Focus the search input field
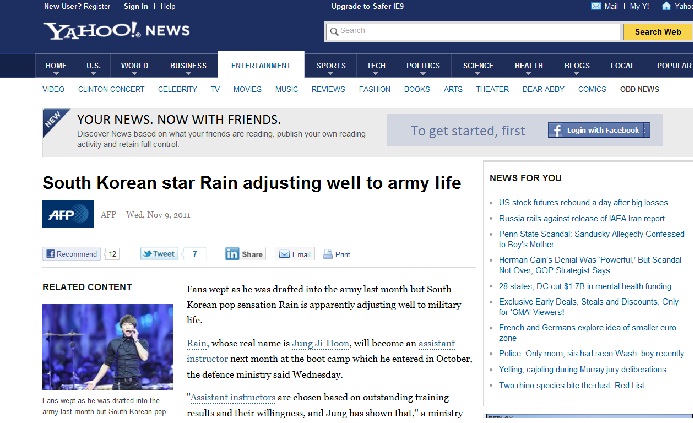 tap(473, 31)
